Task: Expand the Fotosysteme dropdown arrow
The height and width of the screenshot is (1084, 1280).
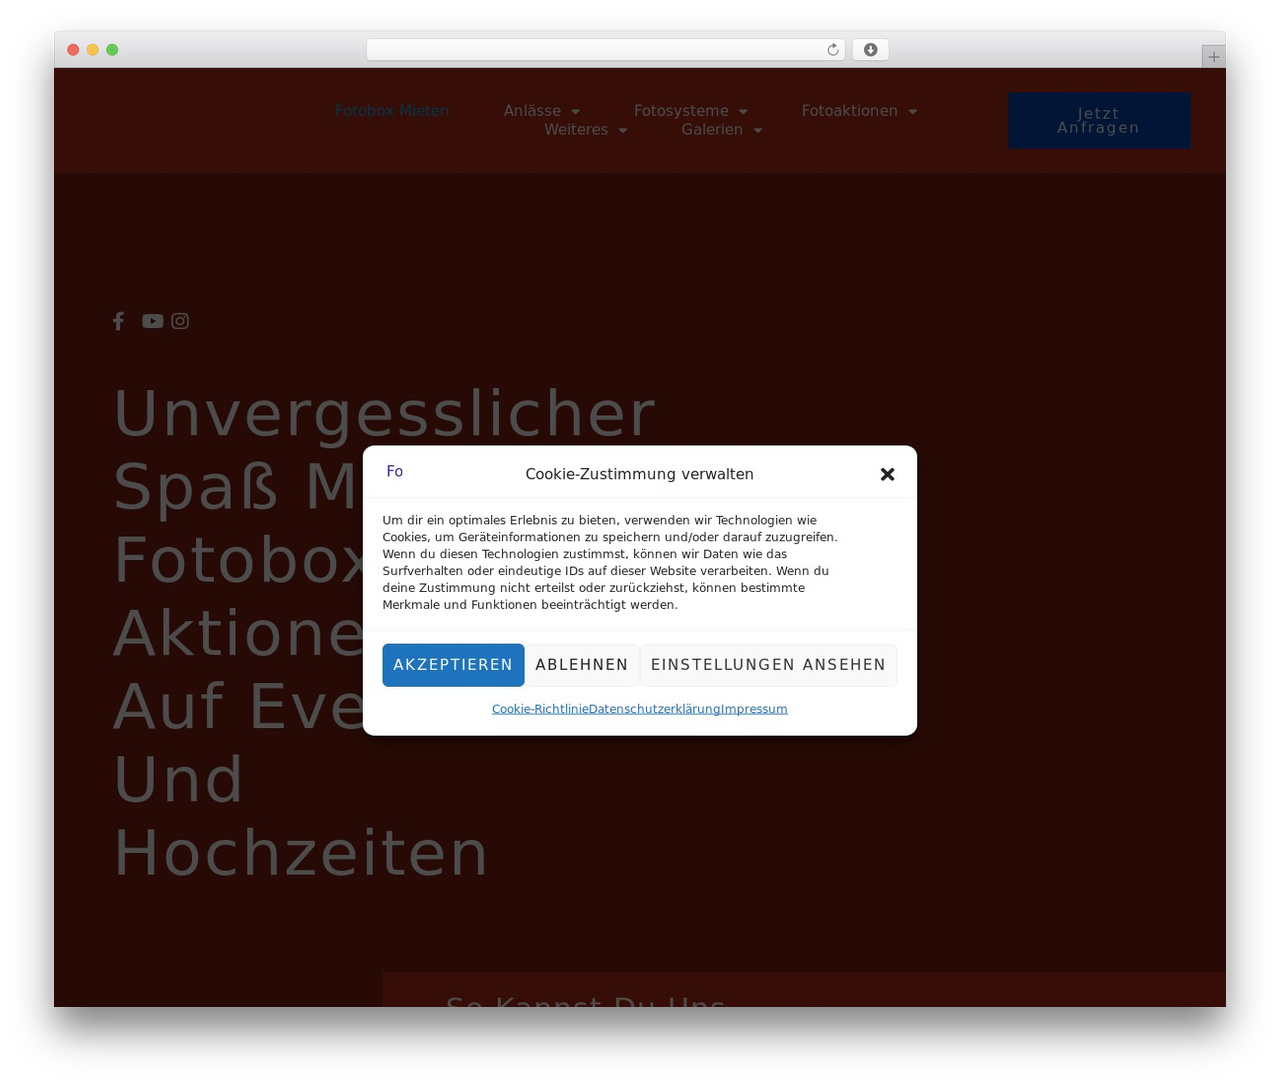Action: [x=743, y=112]
